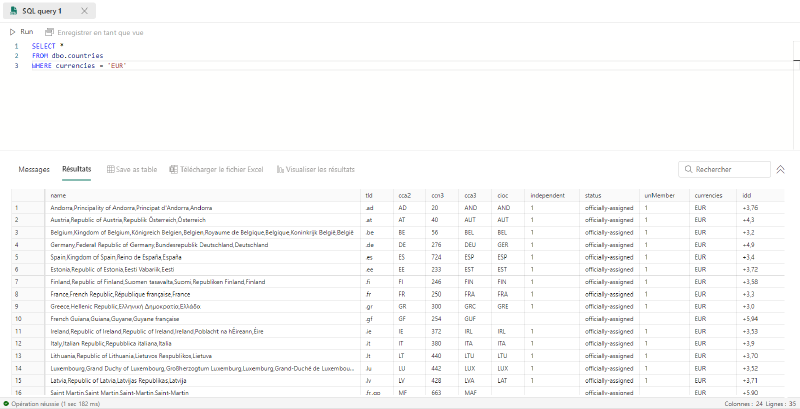Click dbo.countries on editor line 2
The height and width of the screenshot is (409, 800).
coord(78,55)
